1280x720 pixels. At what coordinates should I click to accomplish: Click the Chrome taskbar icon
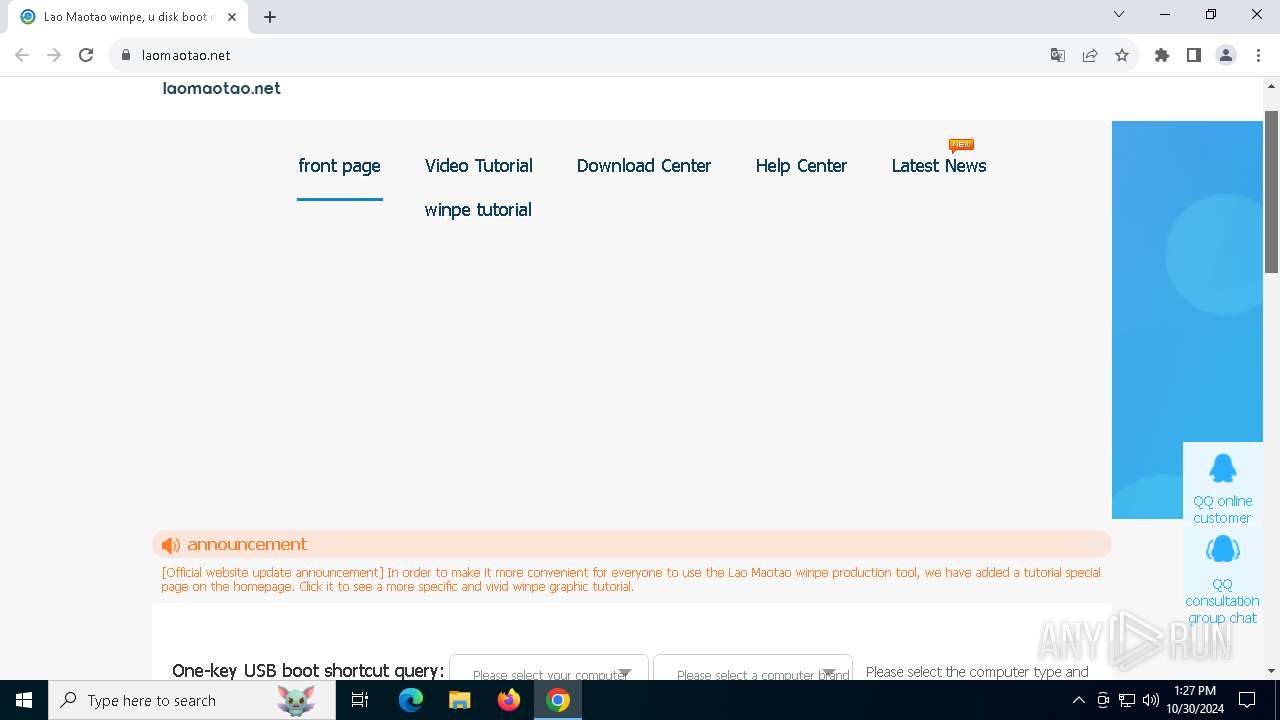click(558, 700)
